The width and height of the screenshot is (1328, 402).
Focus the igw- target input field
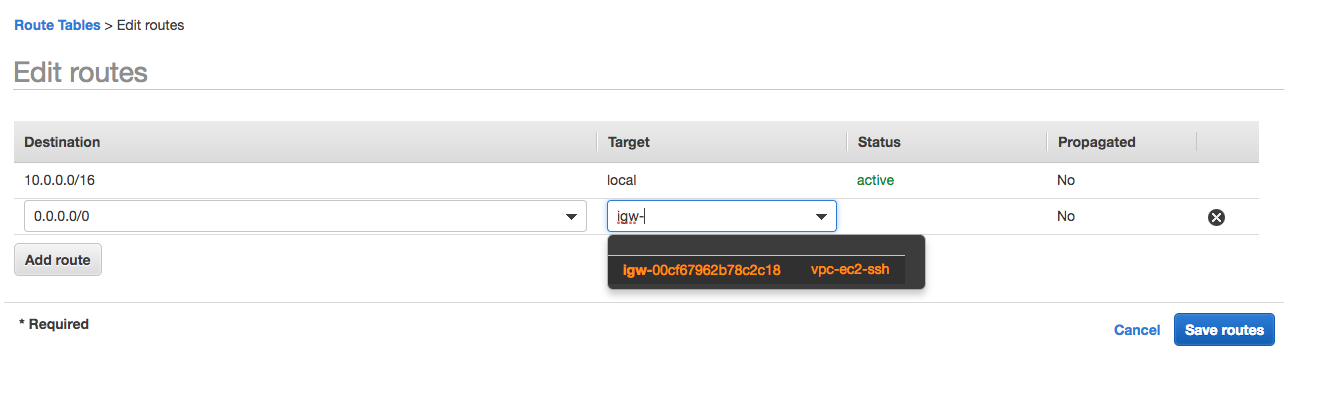pos(722,217)
